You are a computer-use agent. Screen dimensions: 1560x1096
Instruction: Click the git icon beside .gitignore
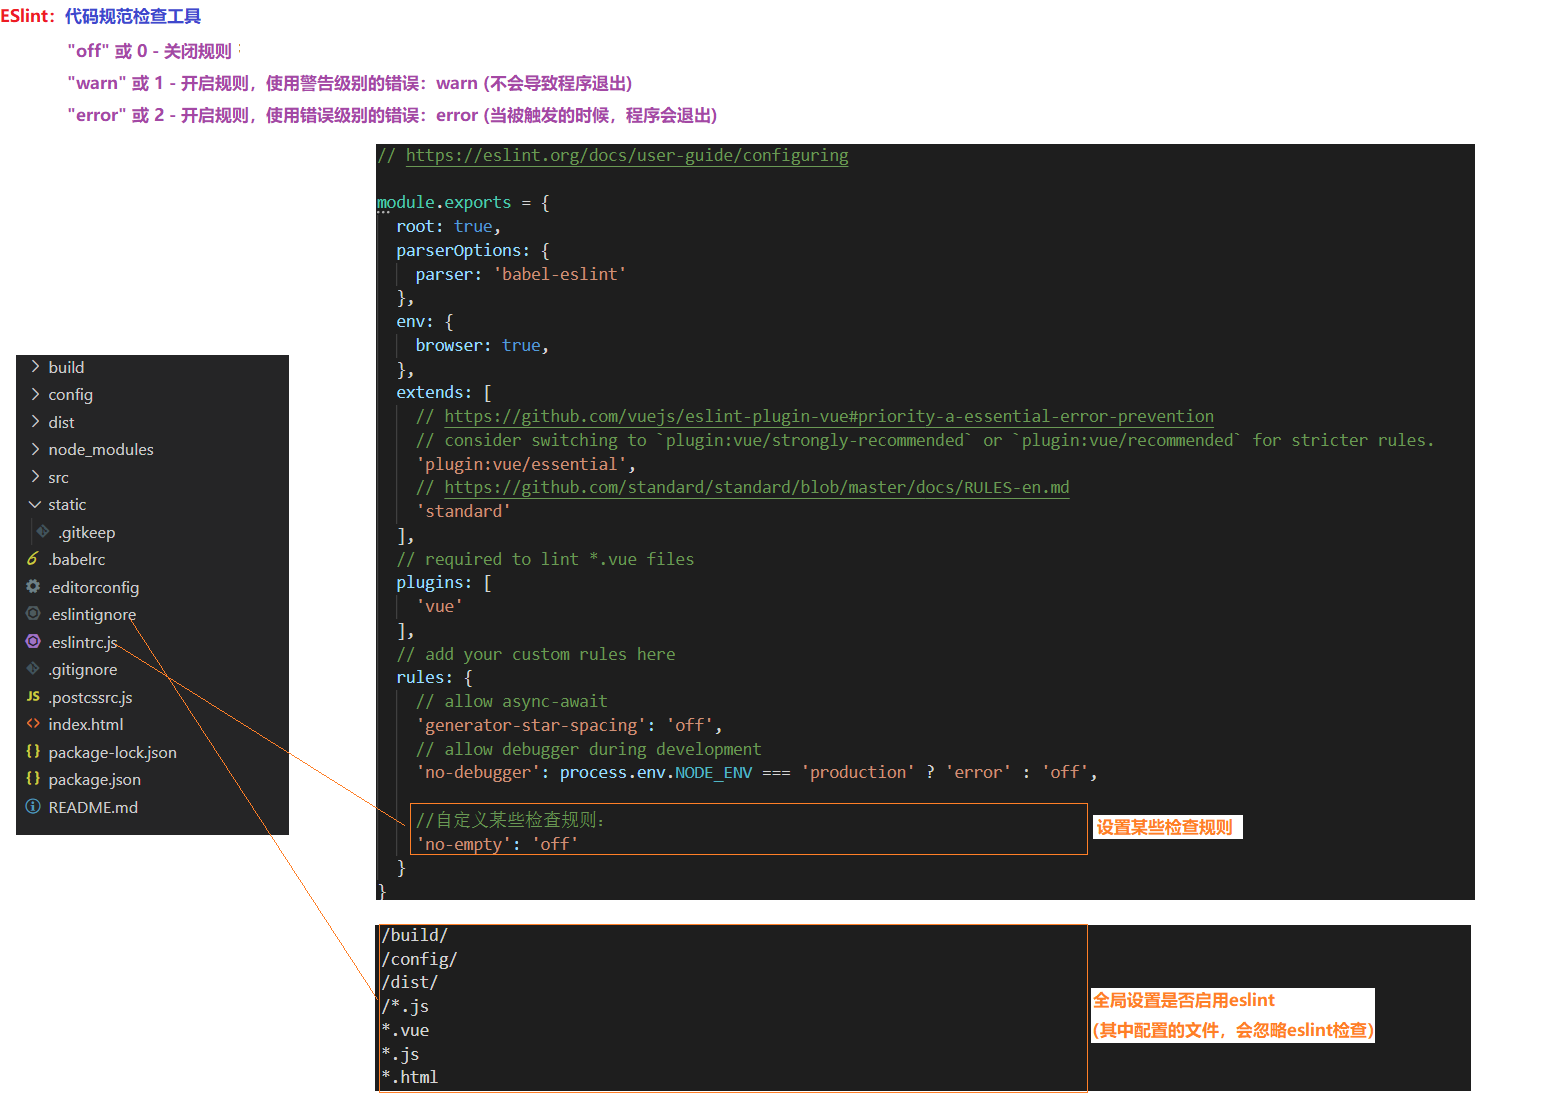point(33,669)
